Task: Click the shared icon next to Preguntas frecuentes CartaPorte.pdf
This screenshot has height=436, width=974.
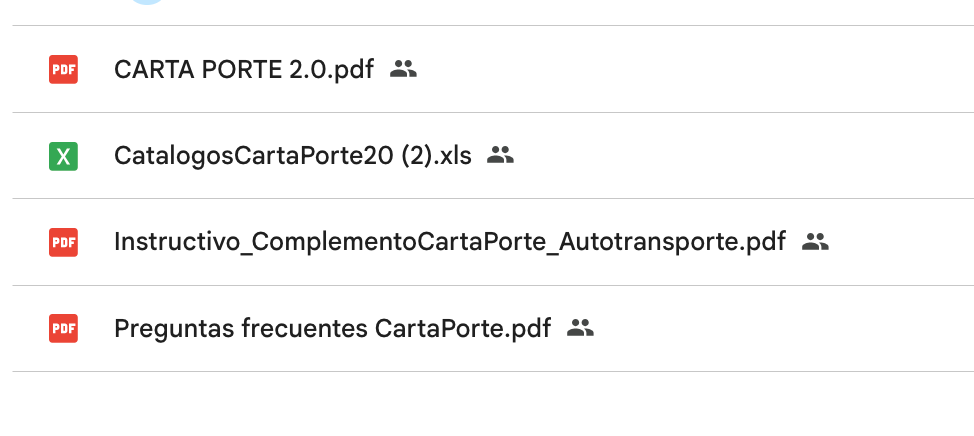Action: [581, 327]
